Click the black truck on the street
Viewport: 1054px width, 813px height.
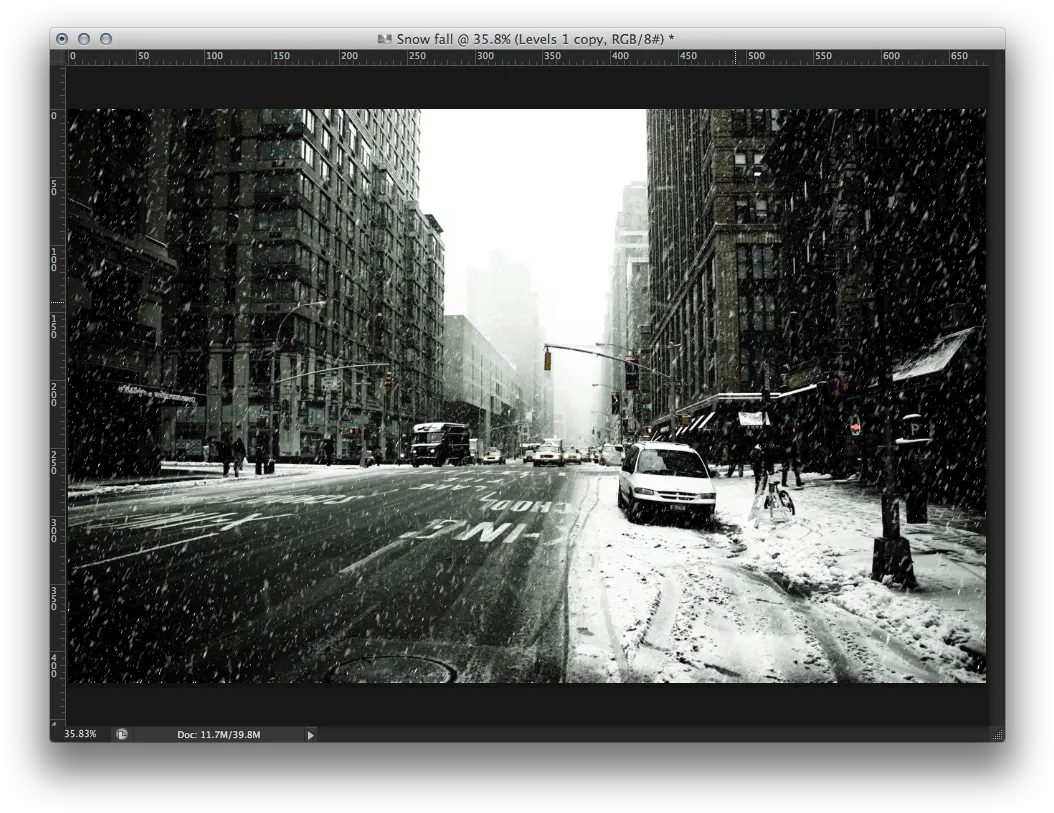click(x=440, y=444)
